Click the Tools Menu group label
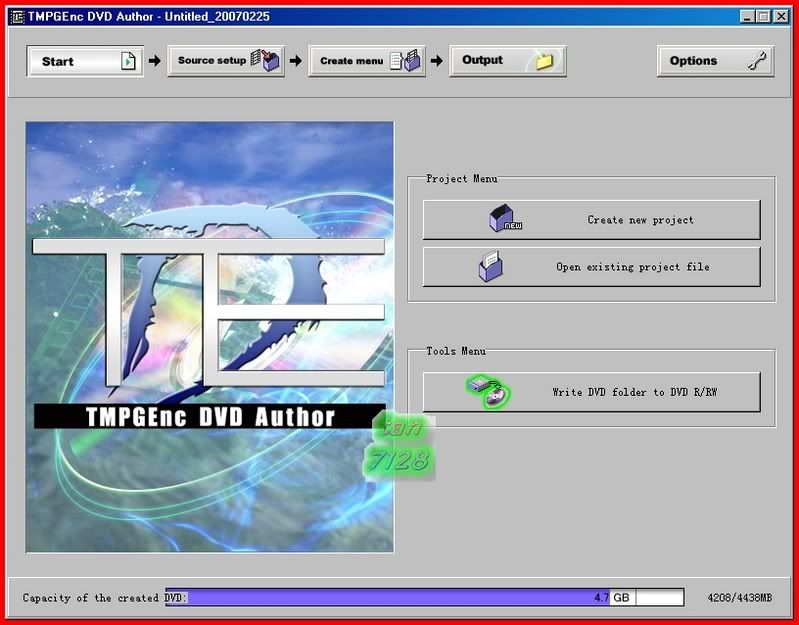 (456, 351)
